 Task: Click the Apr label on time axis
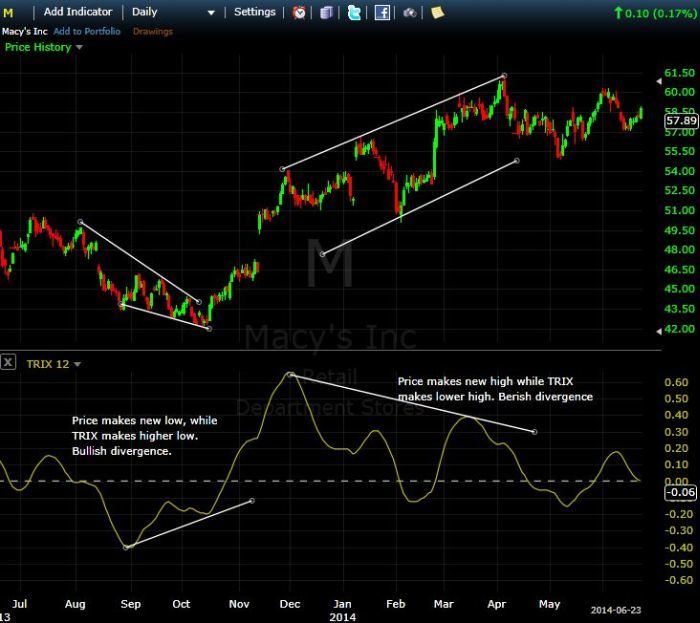[x=496, y=604]
